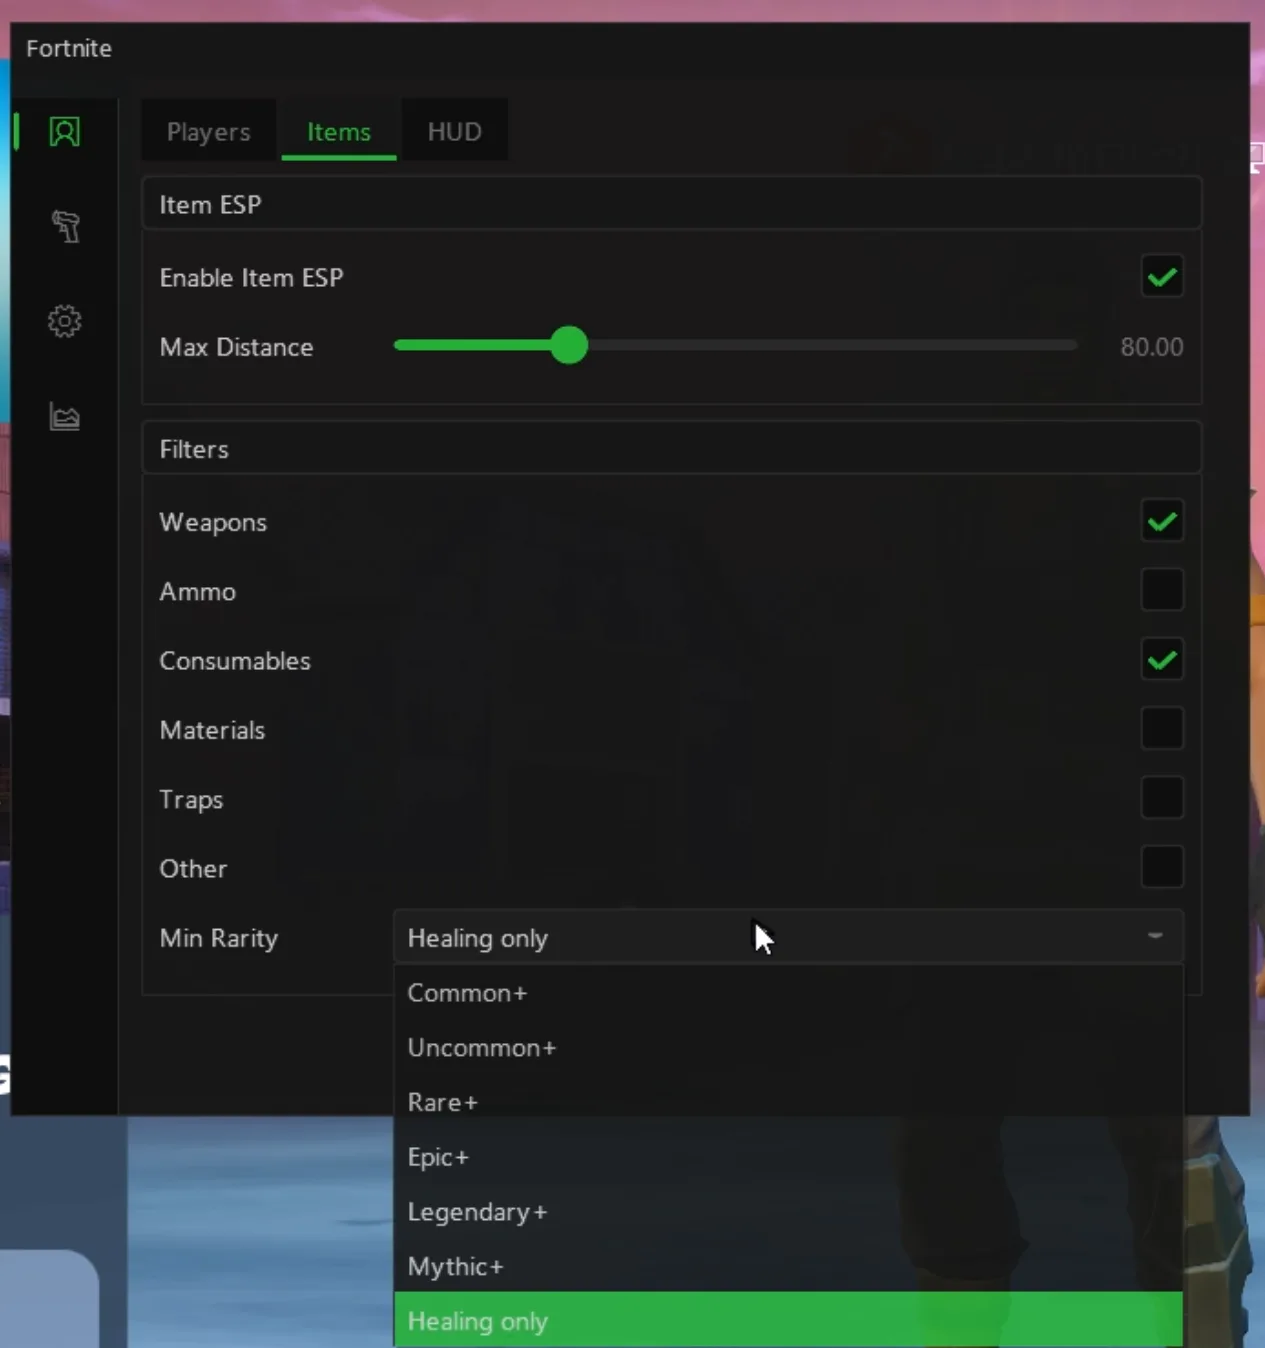Disable the Enable Item ESP checkbox

point(1162,277)
